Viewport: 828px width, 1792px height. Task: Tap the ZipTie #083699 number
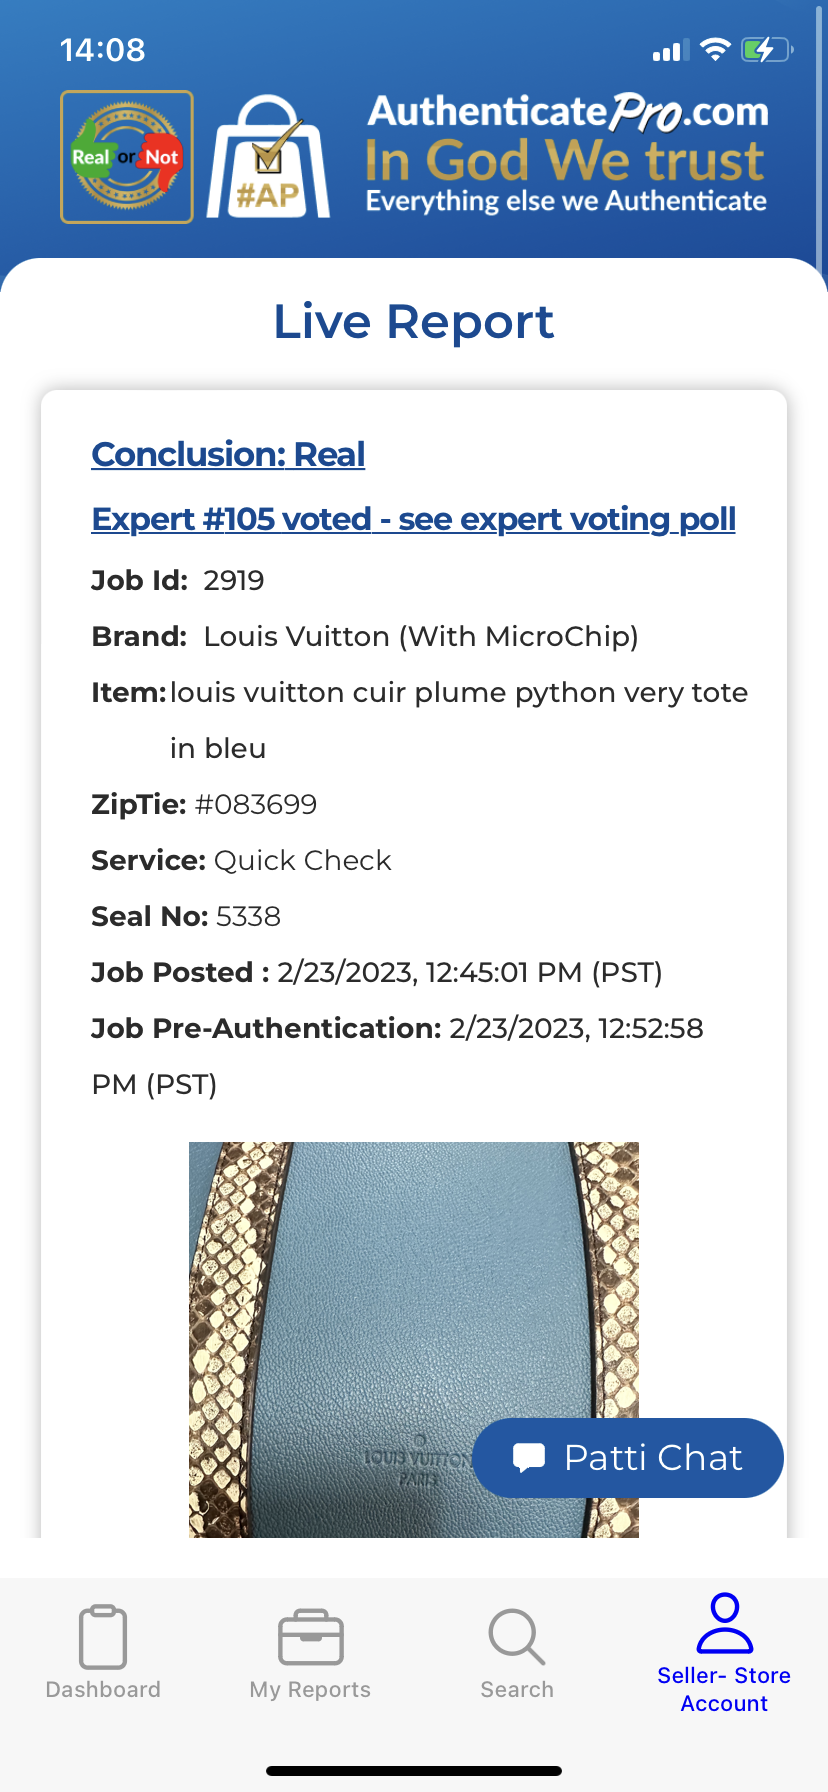pyautogui.click(x=256, y=804)
